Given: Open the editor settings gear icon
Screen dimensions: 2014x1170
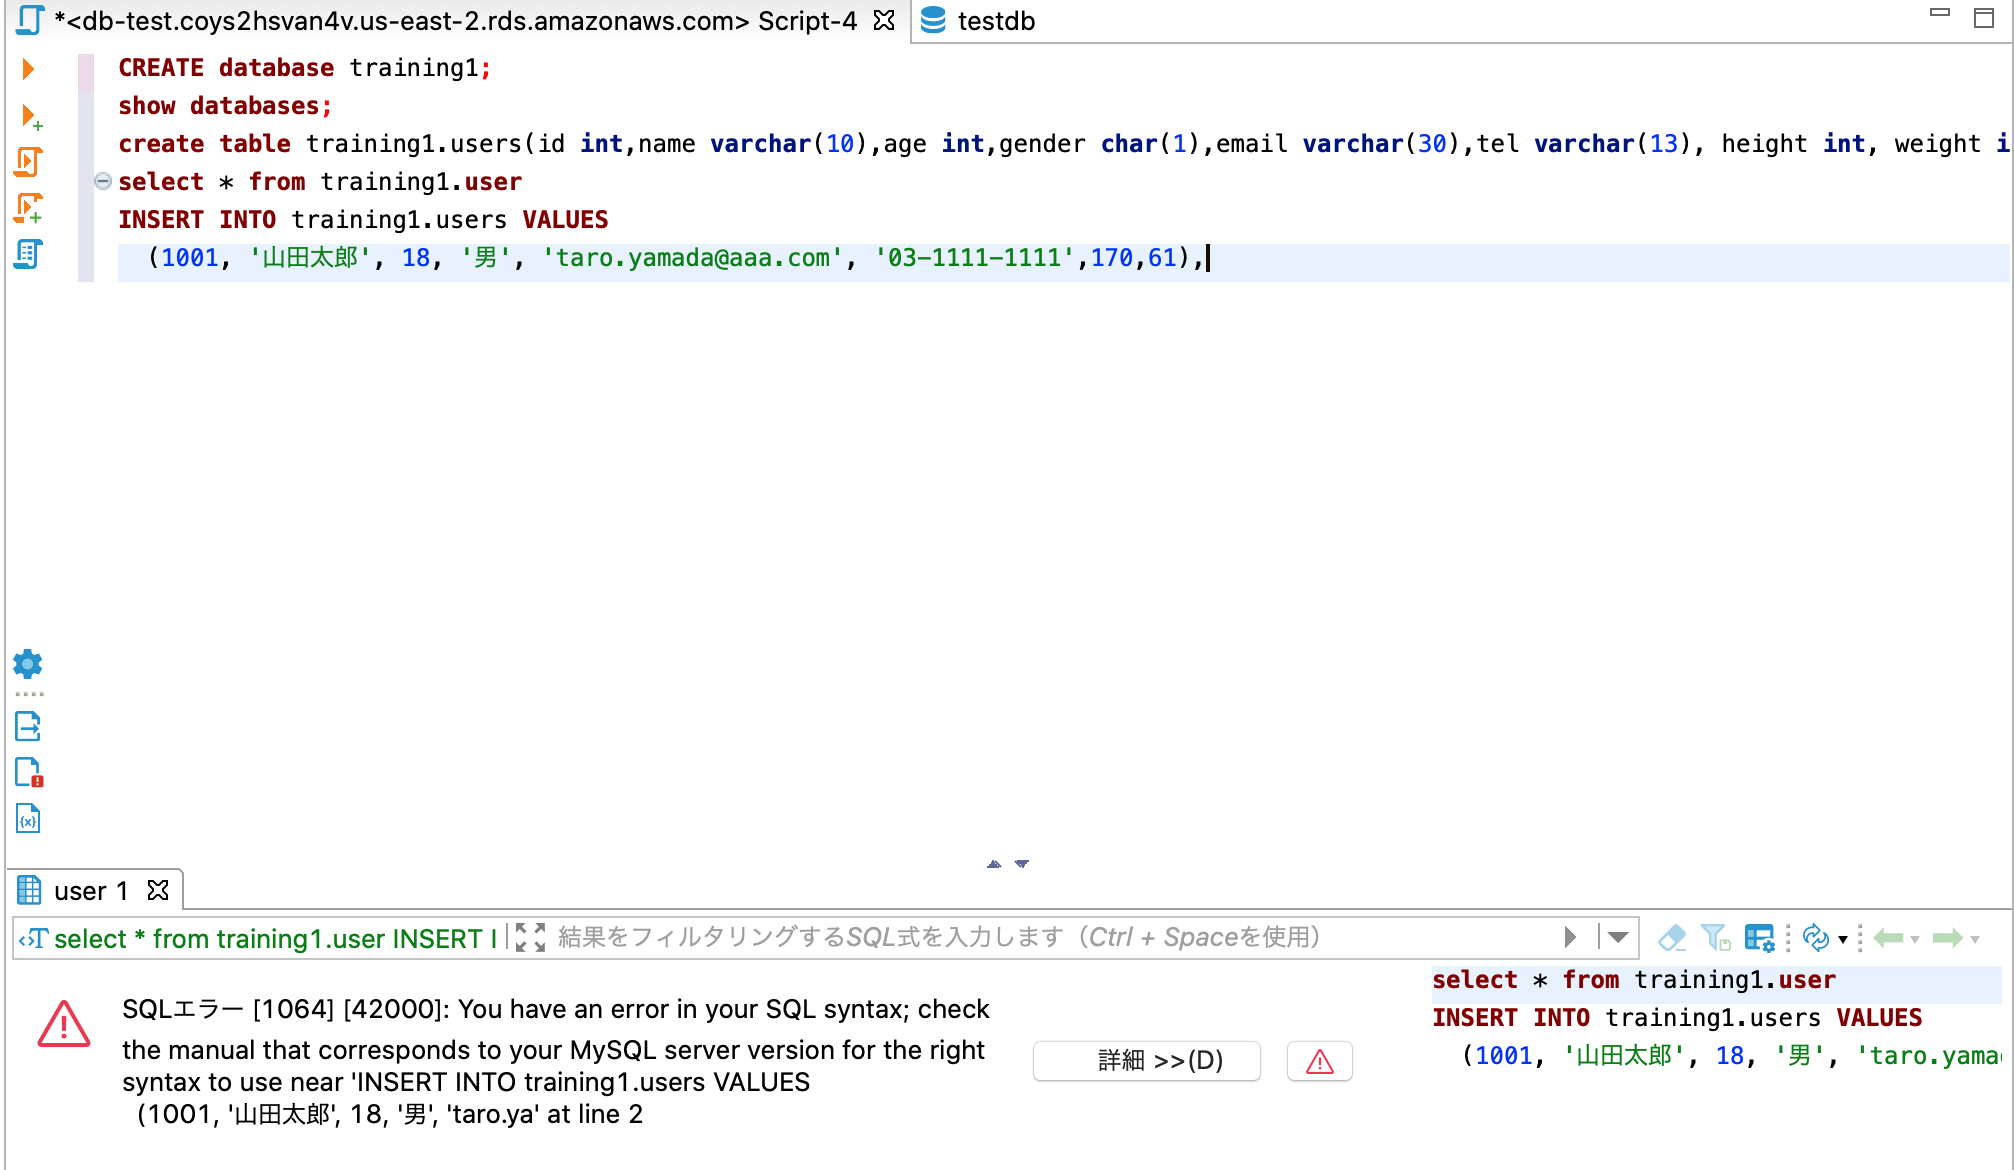Looking at the screenshot, I should click(28, 664).
